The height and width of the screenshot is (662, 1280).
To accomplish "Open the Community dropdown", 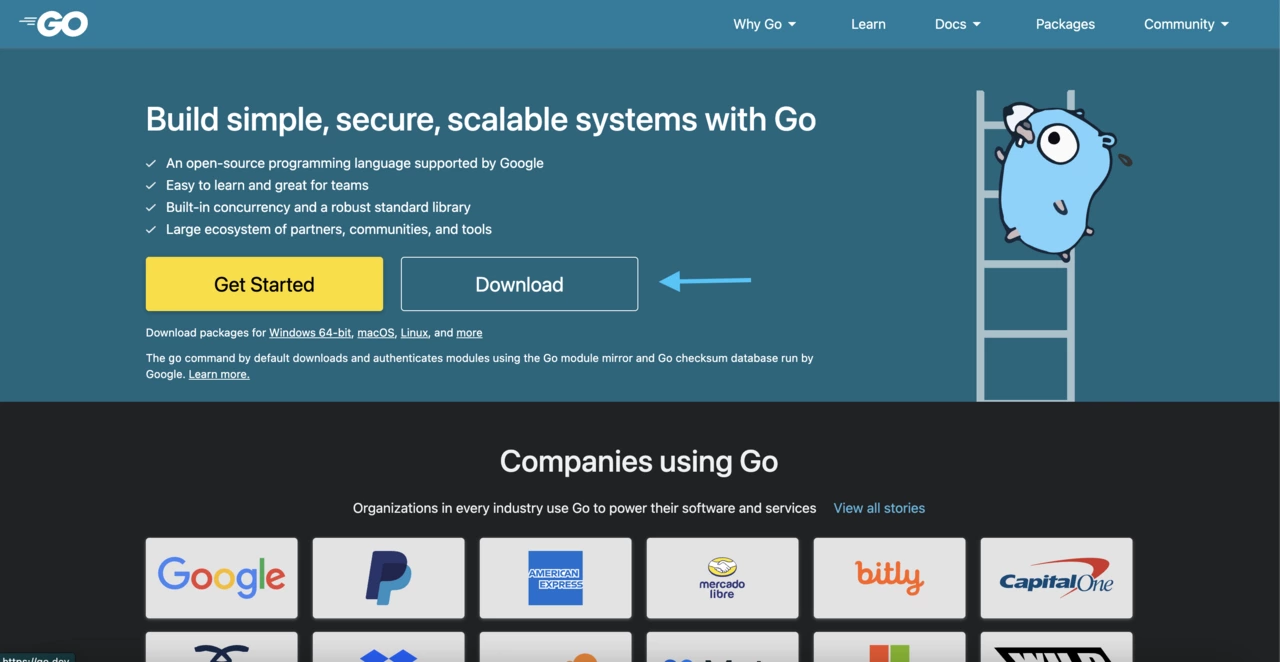I will (x=1185, y=24).
